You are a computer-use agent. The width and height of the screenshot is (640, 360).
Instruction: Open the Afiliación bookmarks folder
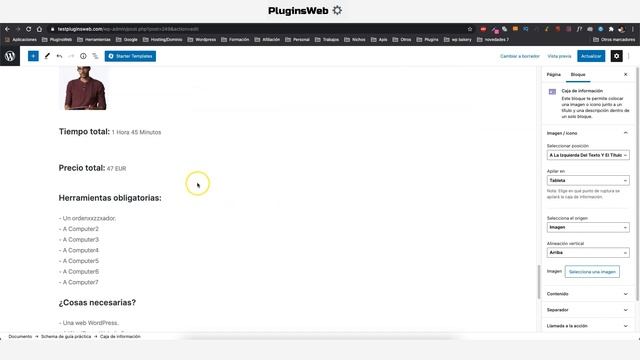point(267,40)
